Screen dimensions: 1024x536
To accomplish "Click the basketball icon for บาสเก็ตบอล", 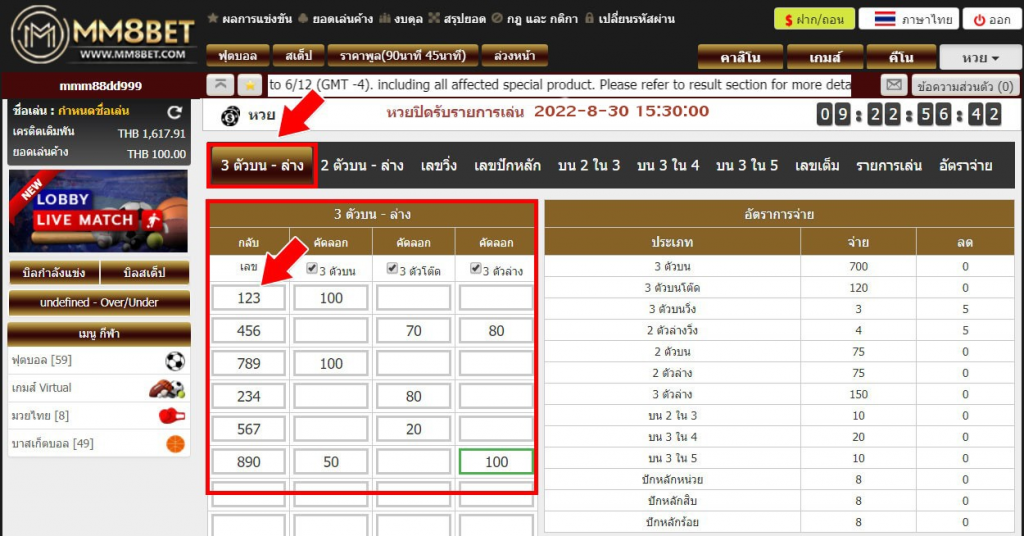I will coord(176,444).
